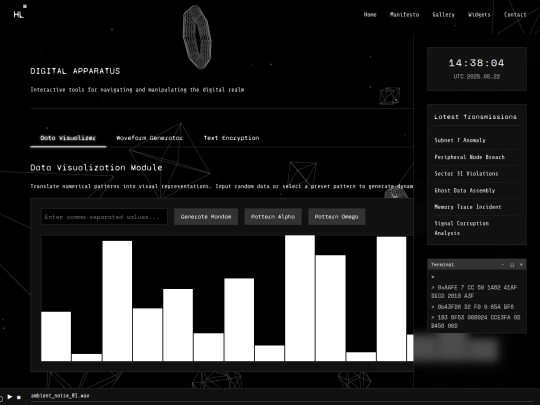Click the Latest Transmissions heading
The height and width of the screenshot is (405, 540).
(x=475, y=117)
